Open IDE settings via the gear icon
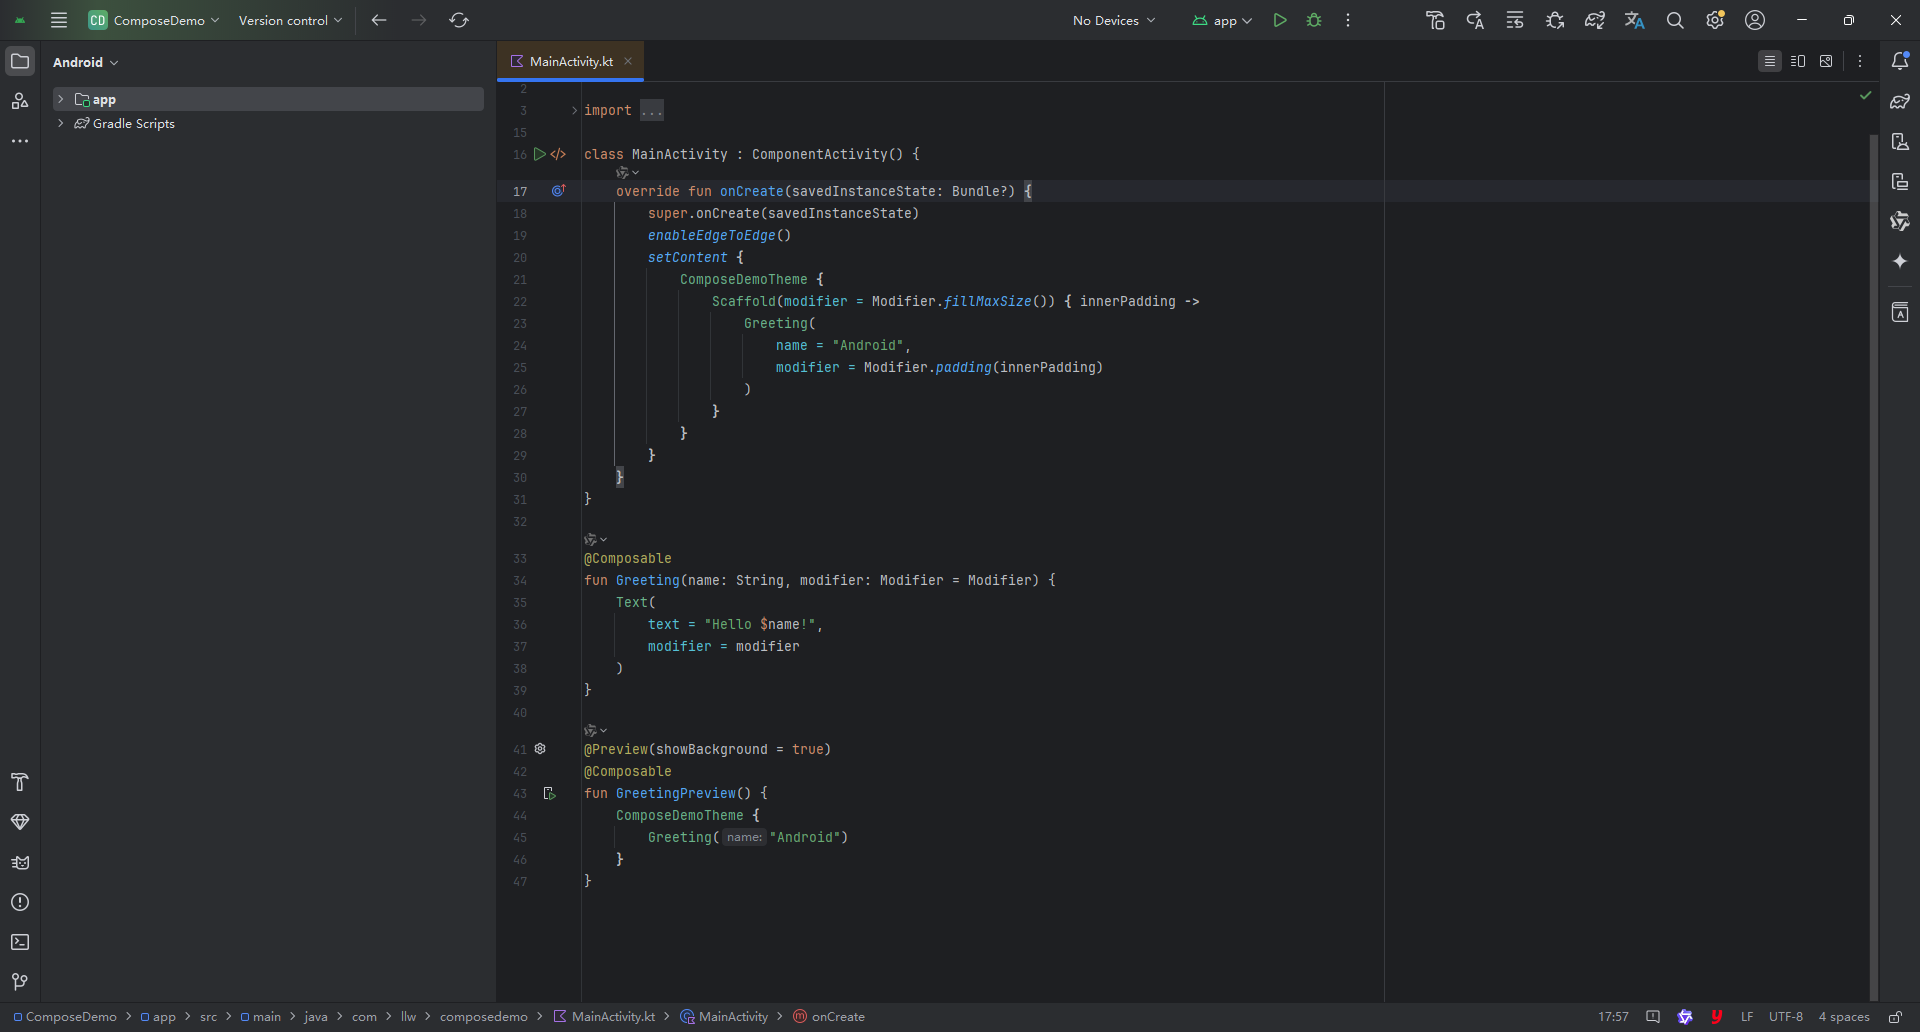This screenshot has width=1920, height=1032. coord(1716,20)
